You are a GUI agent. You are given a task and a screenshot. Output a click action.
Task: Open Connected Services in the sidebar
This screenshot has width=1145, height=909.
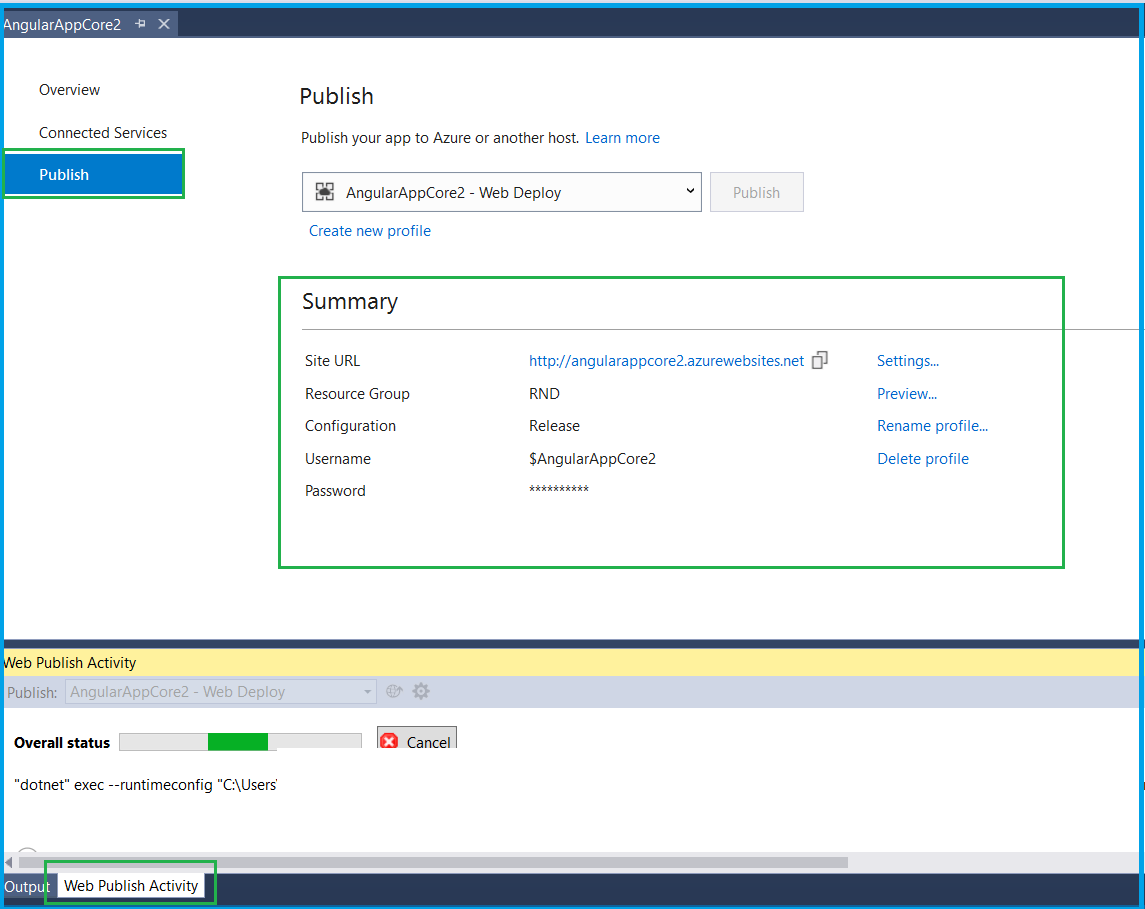(x=103, y=132)
